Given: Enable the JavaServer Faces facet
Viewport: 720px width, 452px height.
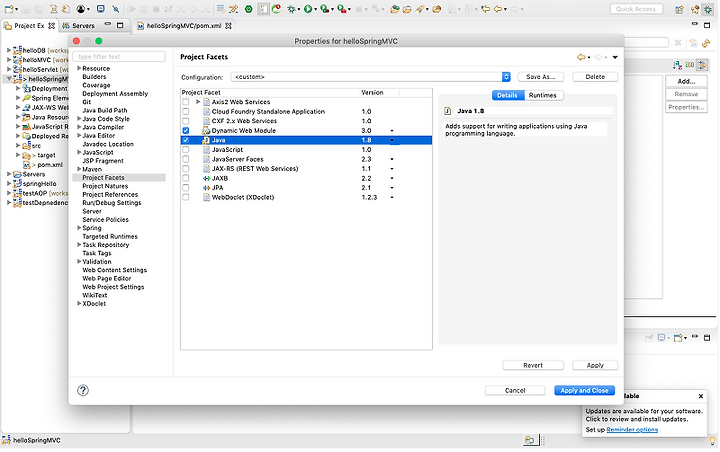Looking at the screenshot, I should [x=186, y=159].
